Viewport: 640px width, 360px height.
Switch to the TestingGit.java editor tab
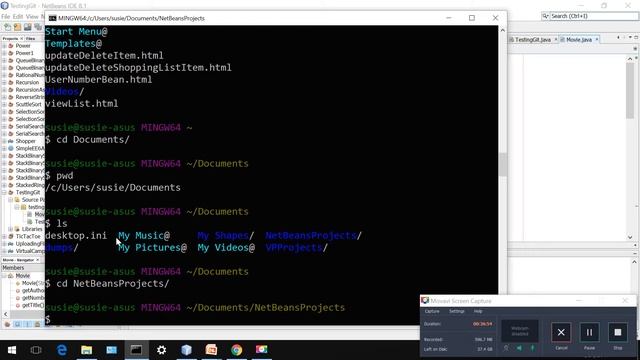pyautogui.click(x=533, y=40)
